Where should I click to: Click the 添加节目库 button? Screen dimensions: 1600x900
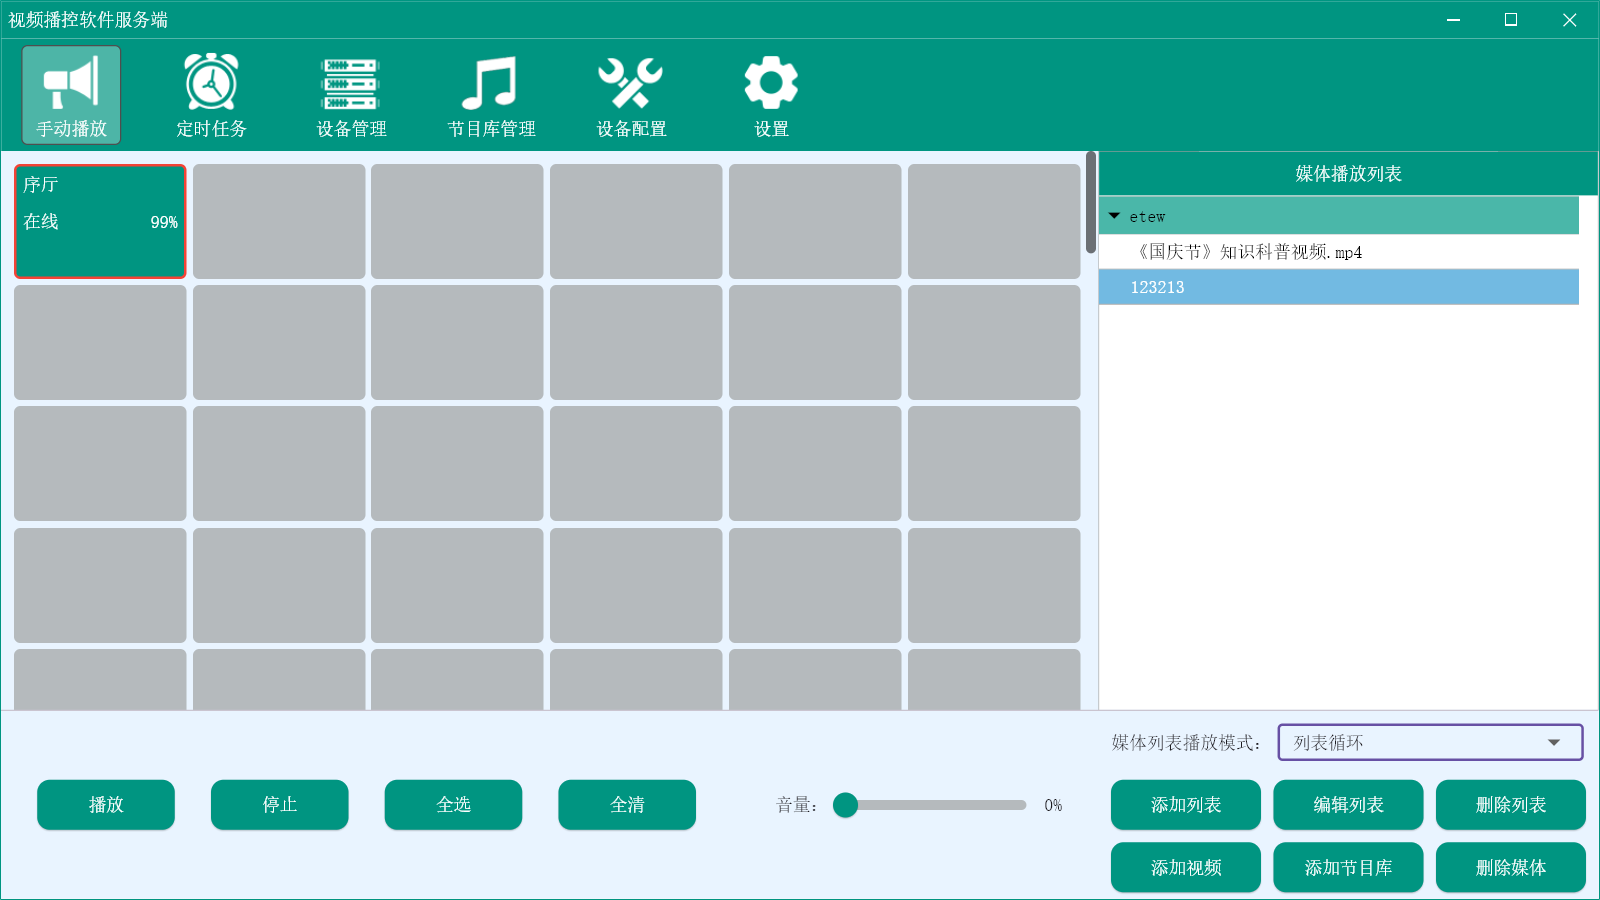(x=1348, y=867)
